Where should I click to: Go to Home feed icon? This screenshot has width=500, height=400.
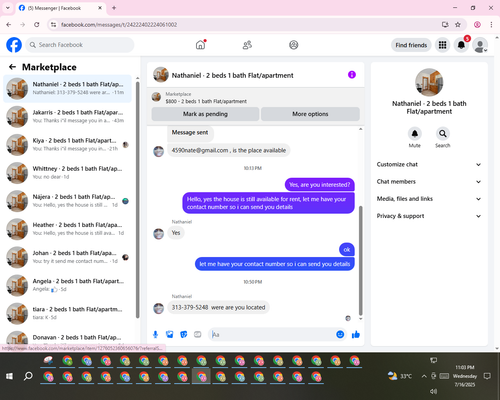(200, 45)
